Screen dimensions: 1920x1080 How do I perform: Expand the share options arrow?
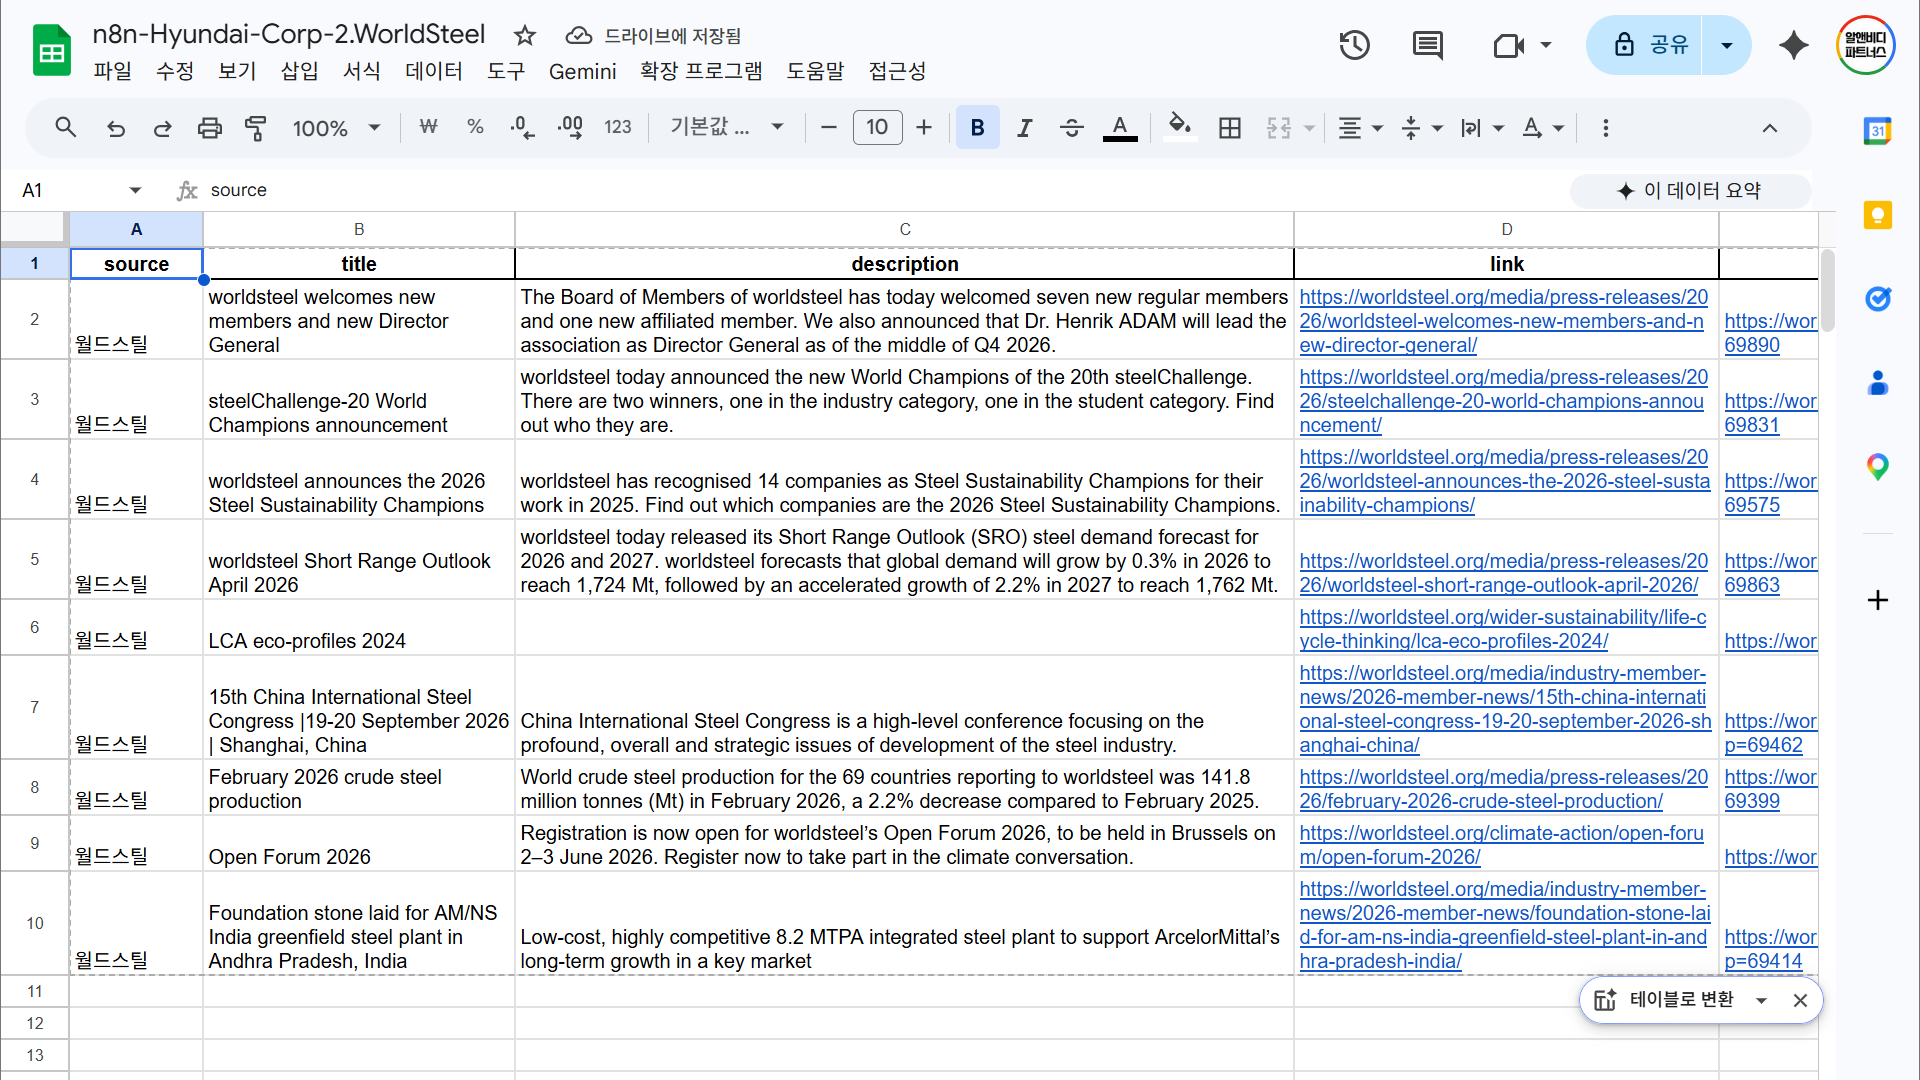pyautogui.click(x=1726, y=45)
